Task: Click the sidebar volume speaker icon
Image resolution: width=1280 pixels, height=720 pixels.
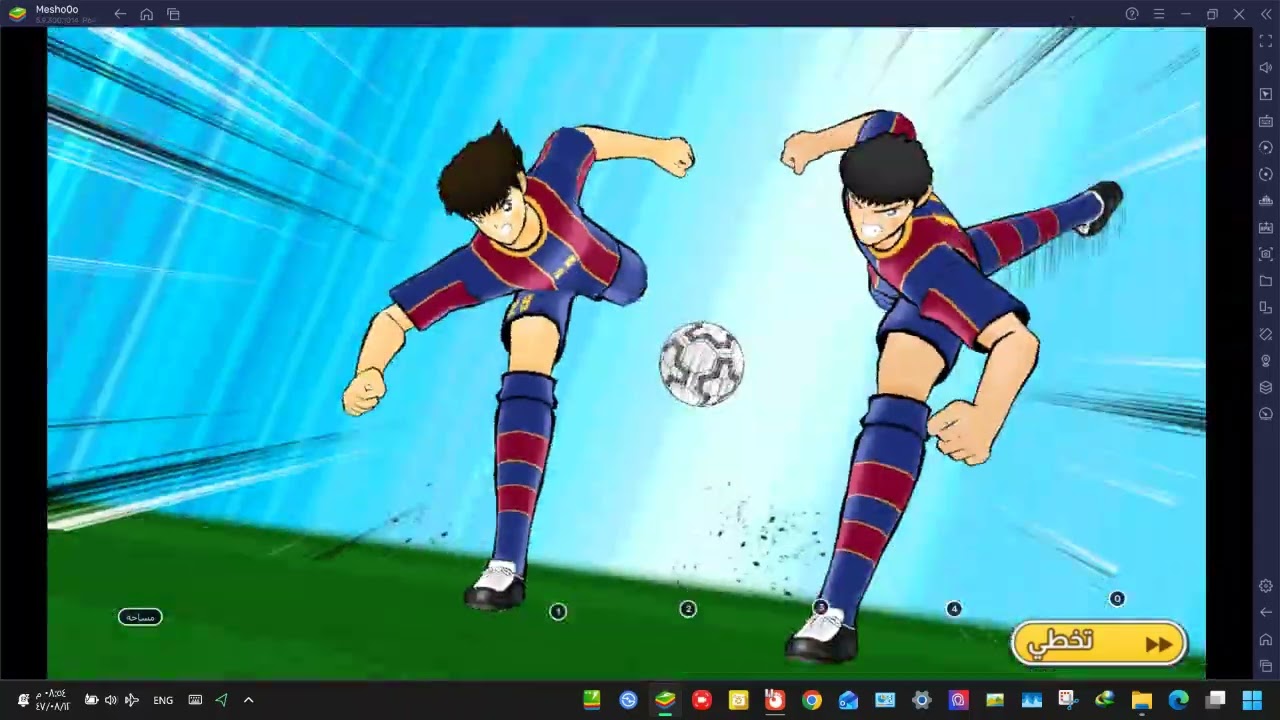Action: point(1266,68)
